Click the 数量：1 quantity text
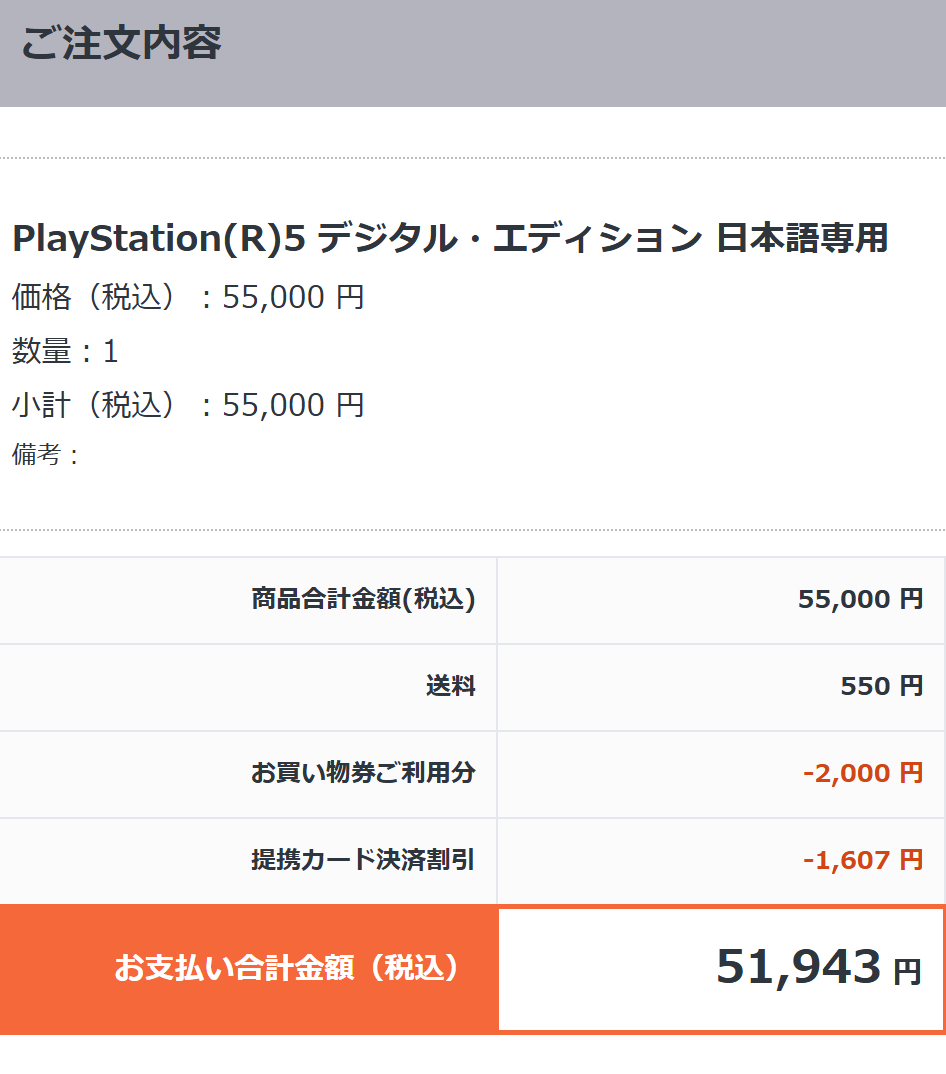Image resolution: width=946 pixels, height=1074 pixels. tap(65, 351)
